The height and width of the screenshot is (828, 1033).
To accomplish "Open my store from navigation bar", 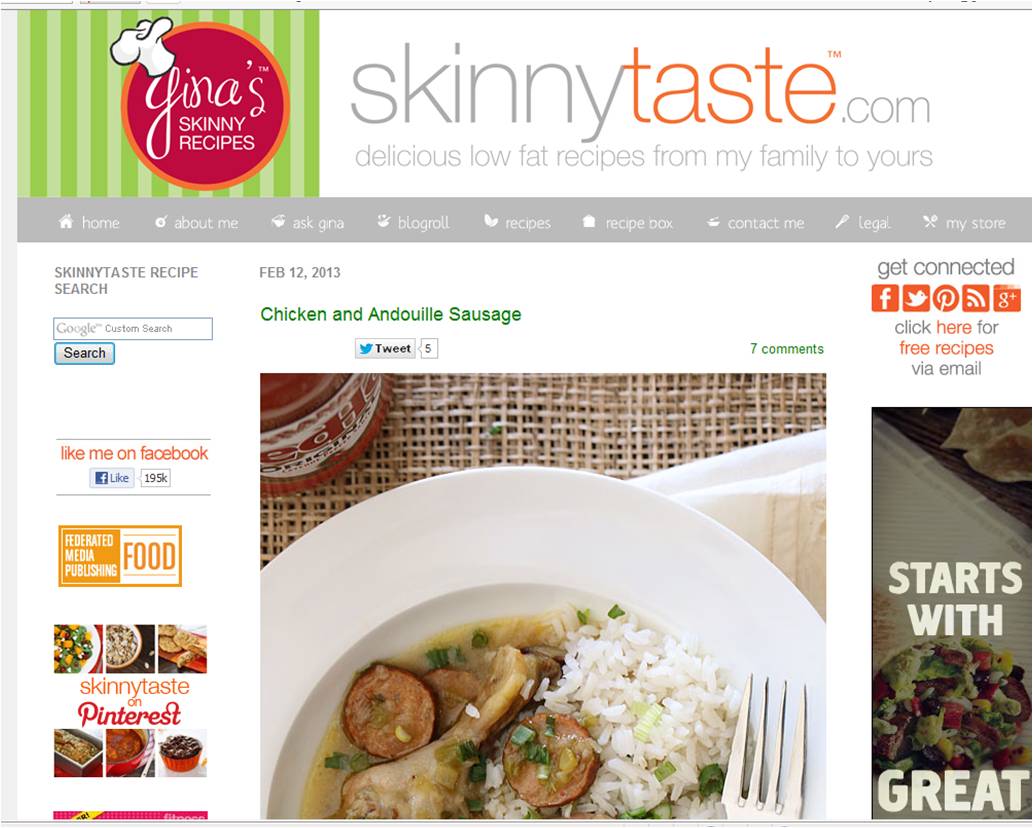I will pos(964,223).
